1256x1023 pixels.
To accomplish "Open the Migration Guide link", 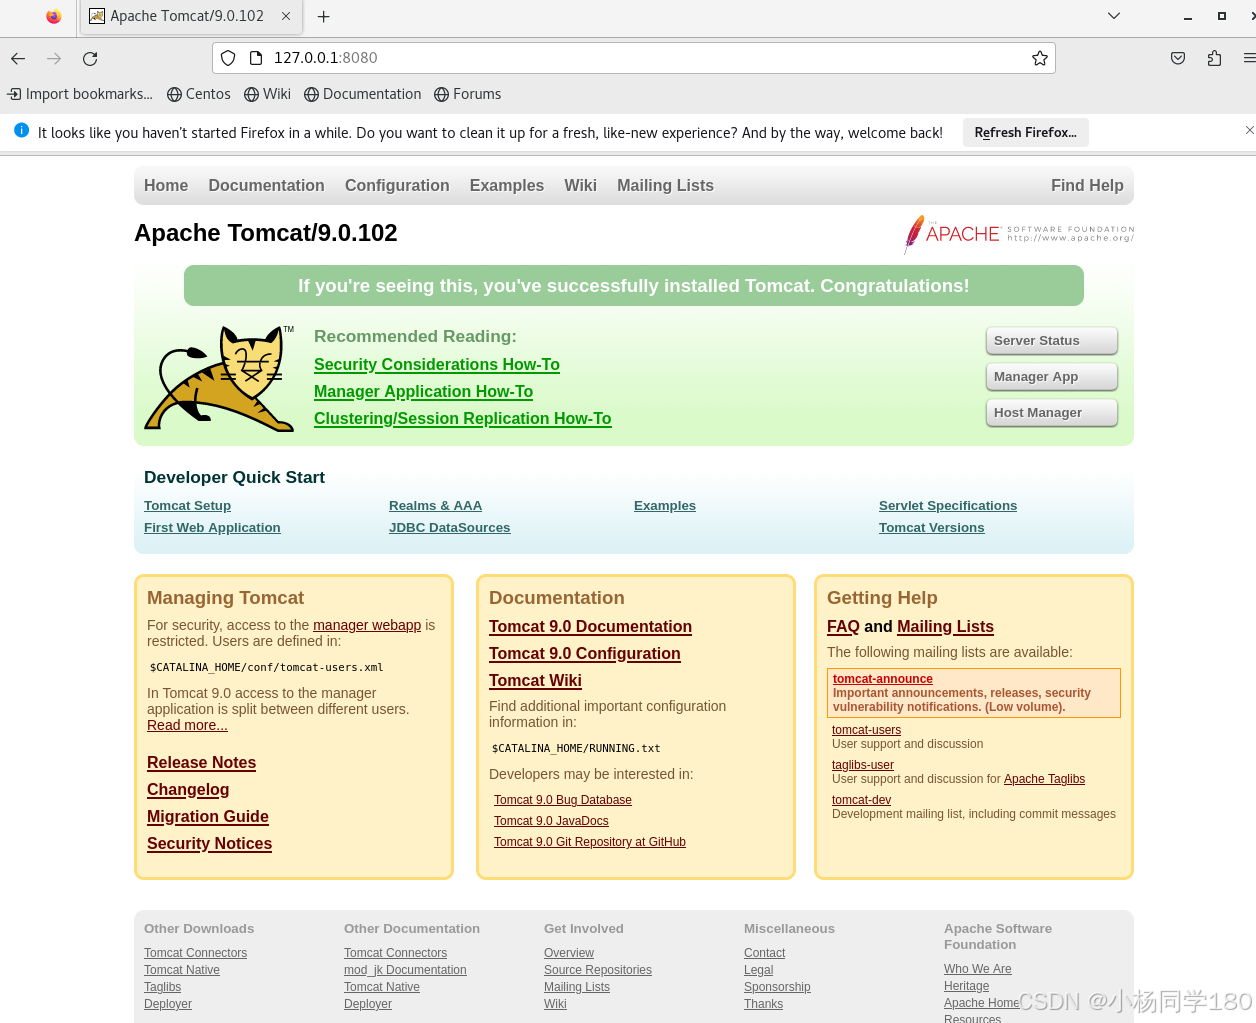I will click(x=207, y=817).
